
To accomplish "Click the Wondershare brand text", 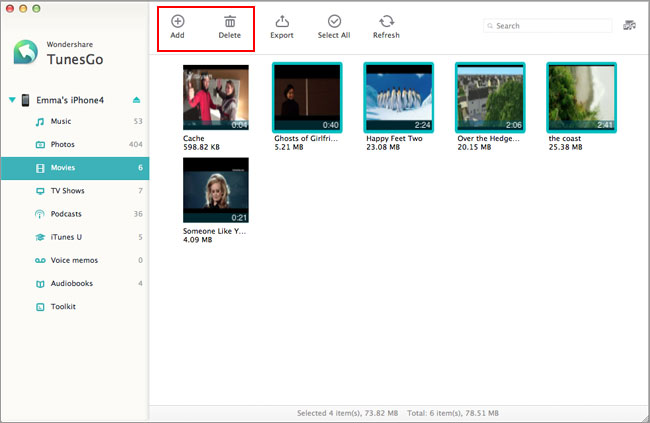I will click(x=70, y=44).
